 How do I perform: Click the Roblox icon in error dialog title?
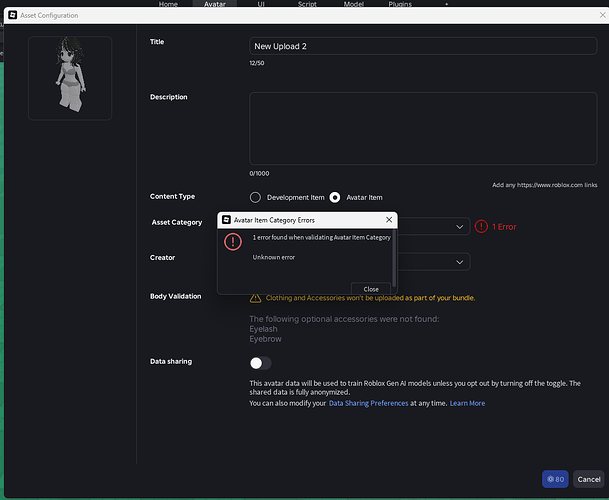[x=226, y=220]
